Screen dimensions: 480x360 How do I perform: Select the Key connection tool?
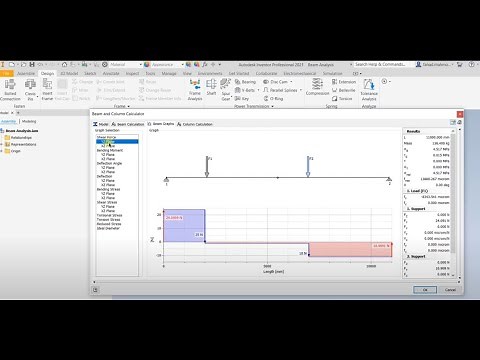point(242,99)
